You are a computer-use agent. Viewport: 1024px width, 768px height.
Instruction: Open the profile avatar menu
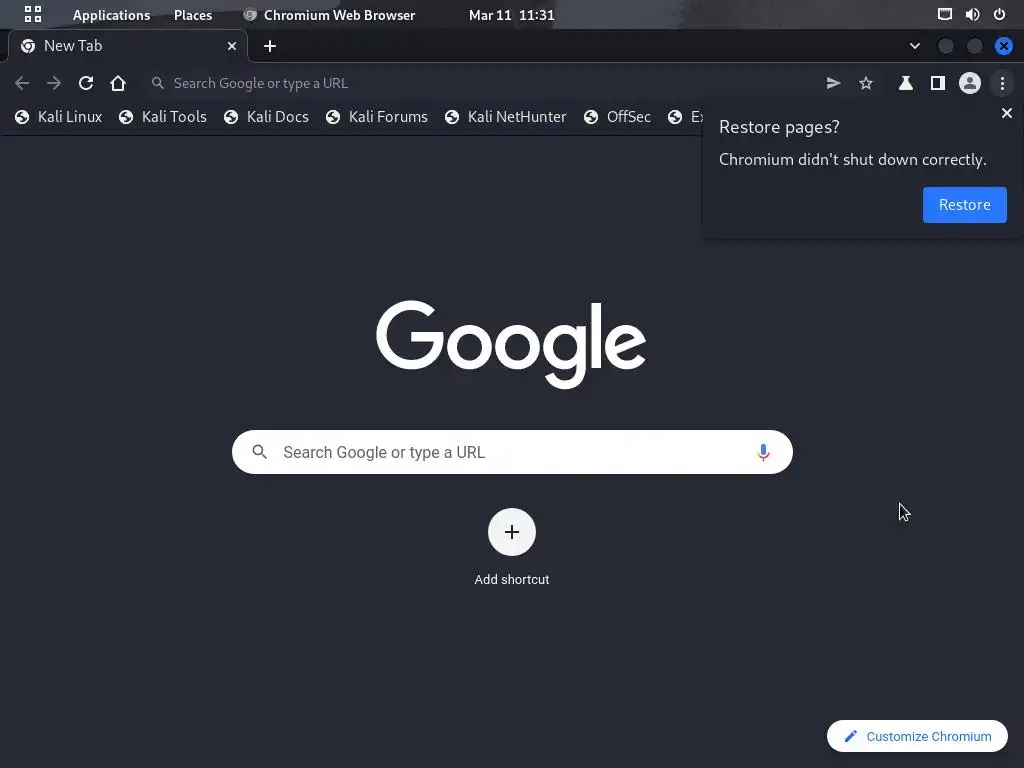tap(970, 83)
